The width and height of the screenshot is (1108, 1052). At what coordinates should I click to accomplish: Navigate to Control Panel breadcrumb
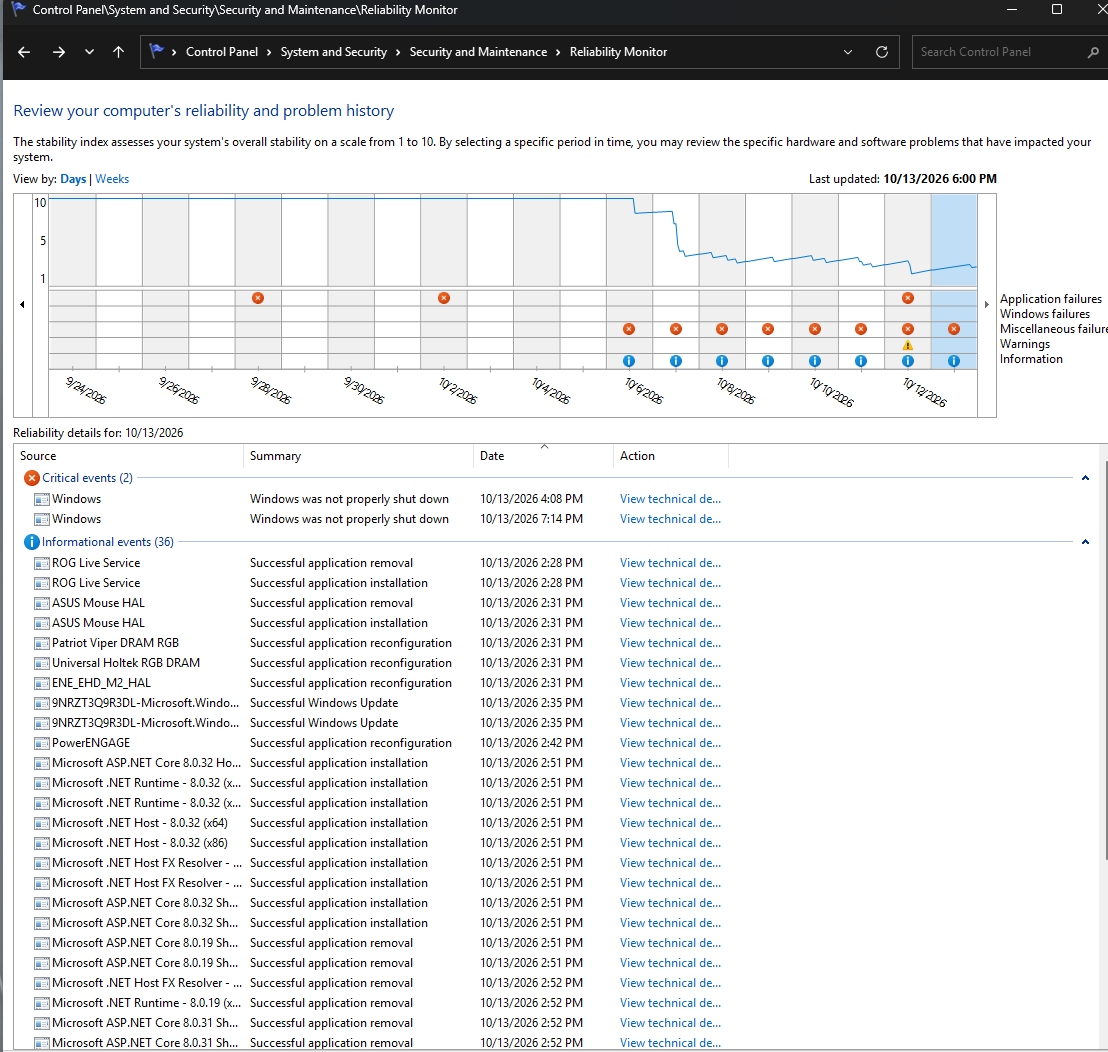[x=222, y=52]
